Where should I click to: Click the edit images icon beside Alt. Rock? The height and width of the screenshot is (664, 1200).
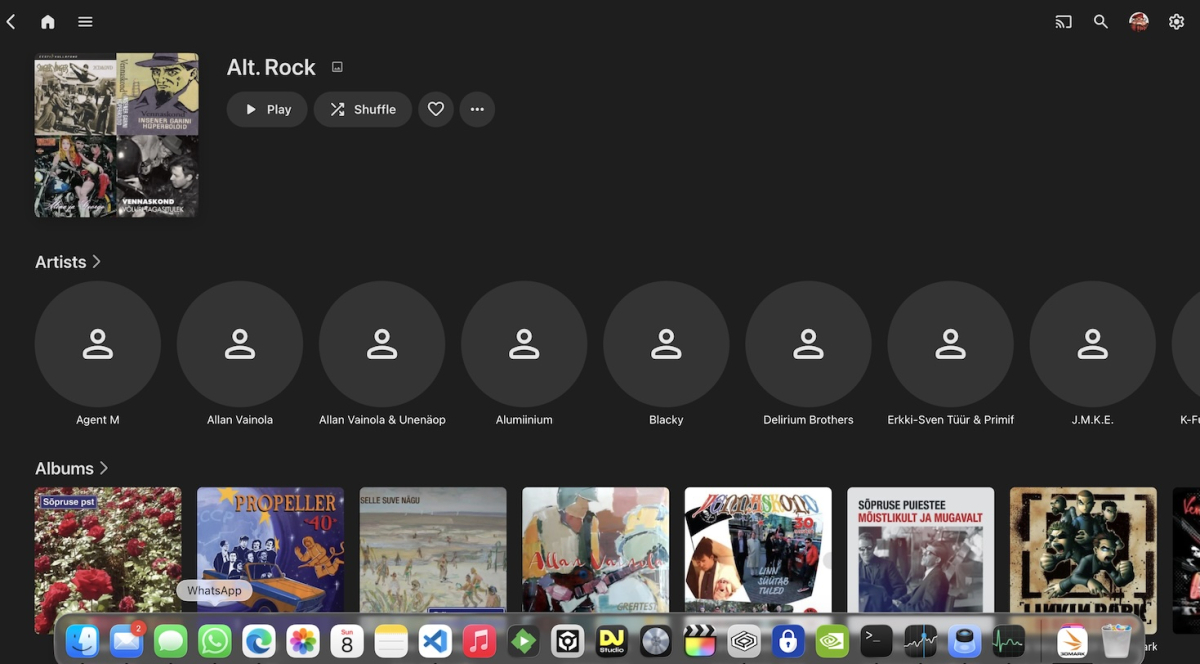pos(337,67)
